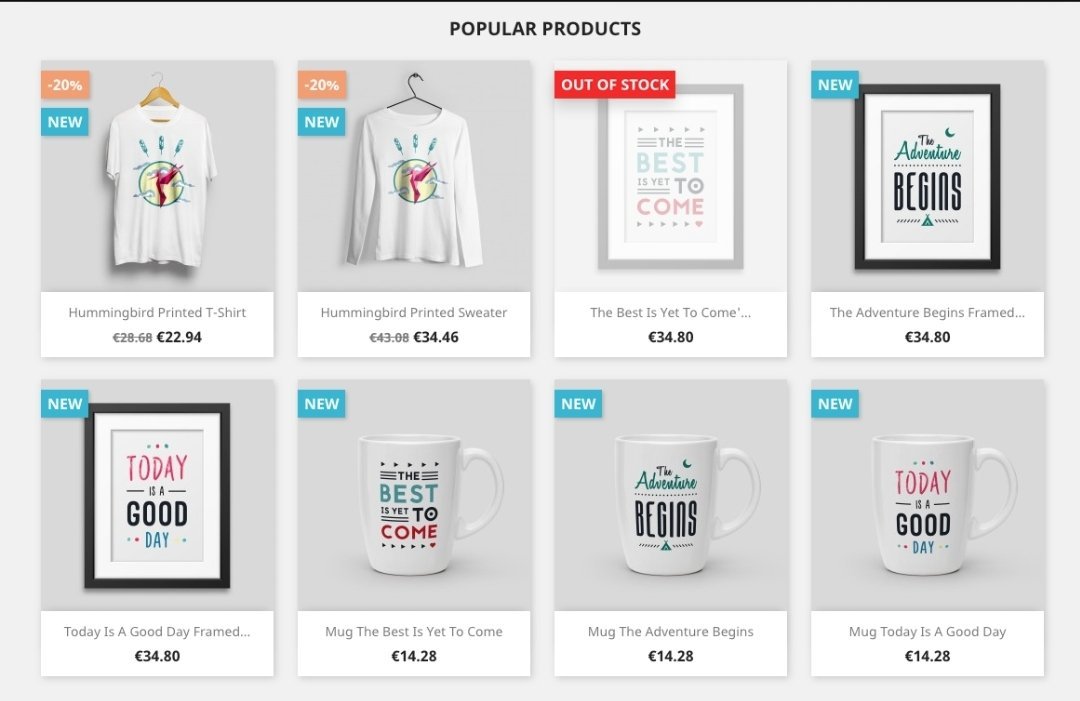1080x701 pixels.
Task: Click 'The Best Is Yet To Come' framed poster image
Action: [x=670, y=176]
